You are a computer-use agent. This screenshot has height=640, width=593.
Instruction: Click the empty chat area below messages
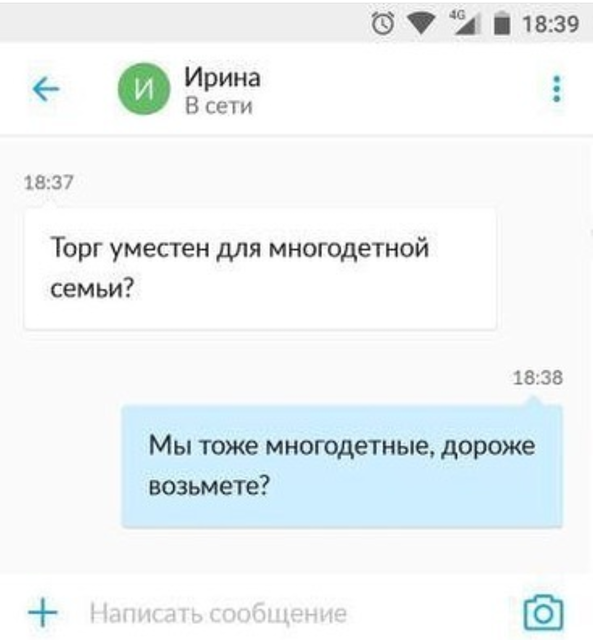tap(296, 551)
